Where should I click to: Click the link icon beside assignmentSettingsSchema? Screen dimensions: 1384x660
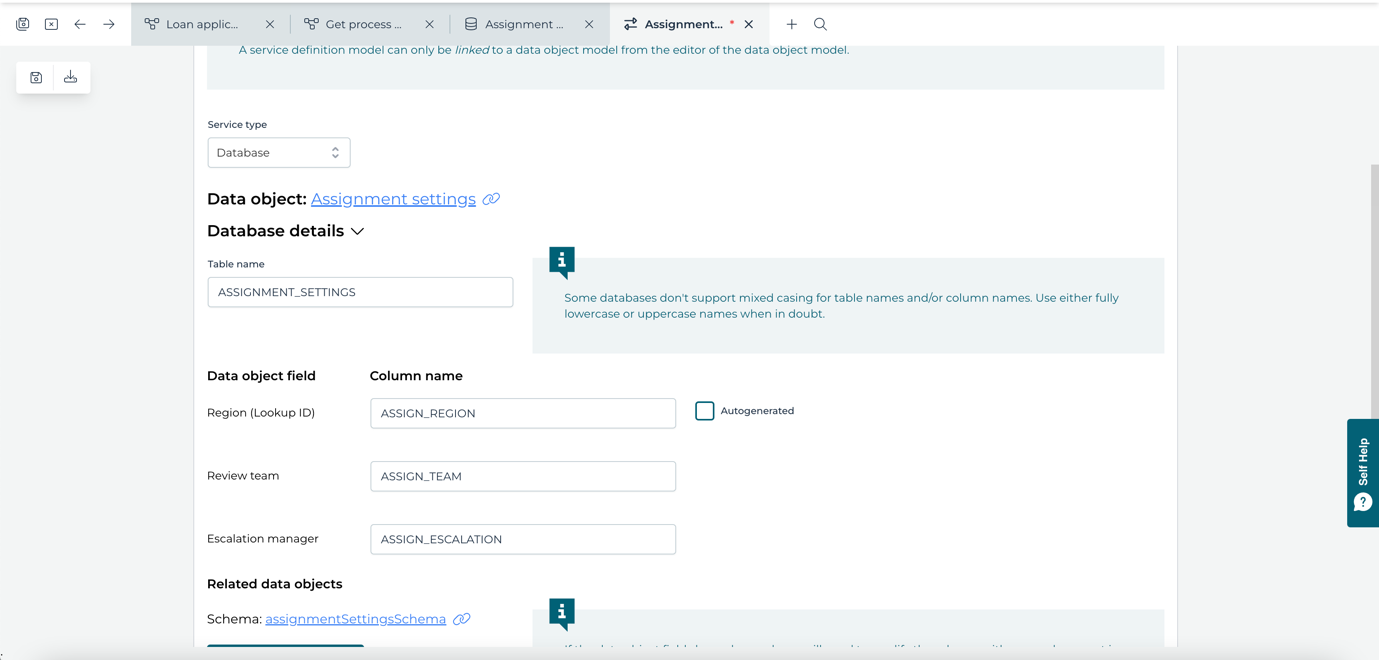(x=461, y=618)
